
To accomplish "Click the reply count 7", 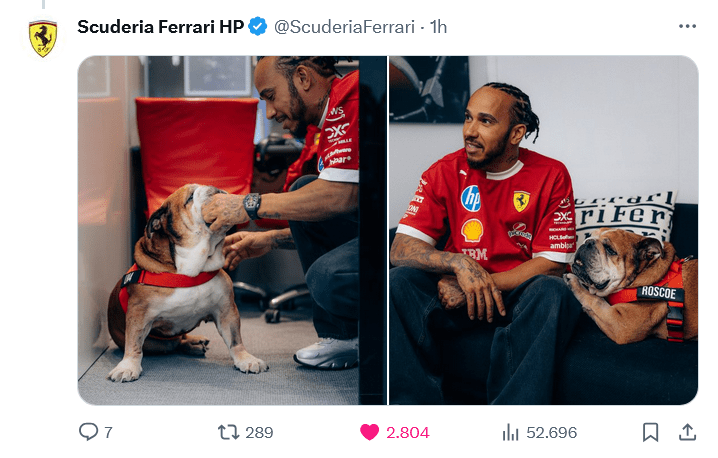I will coord(108,432).
